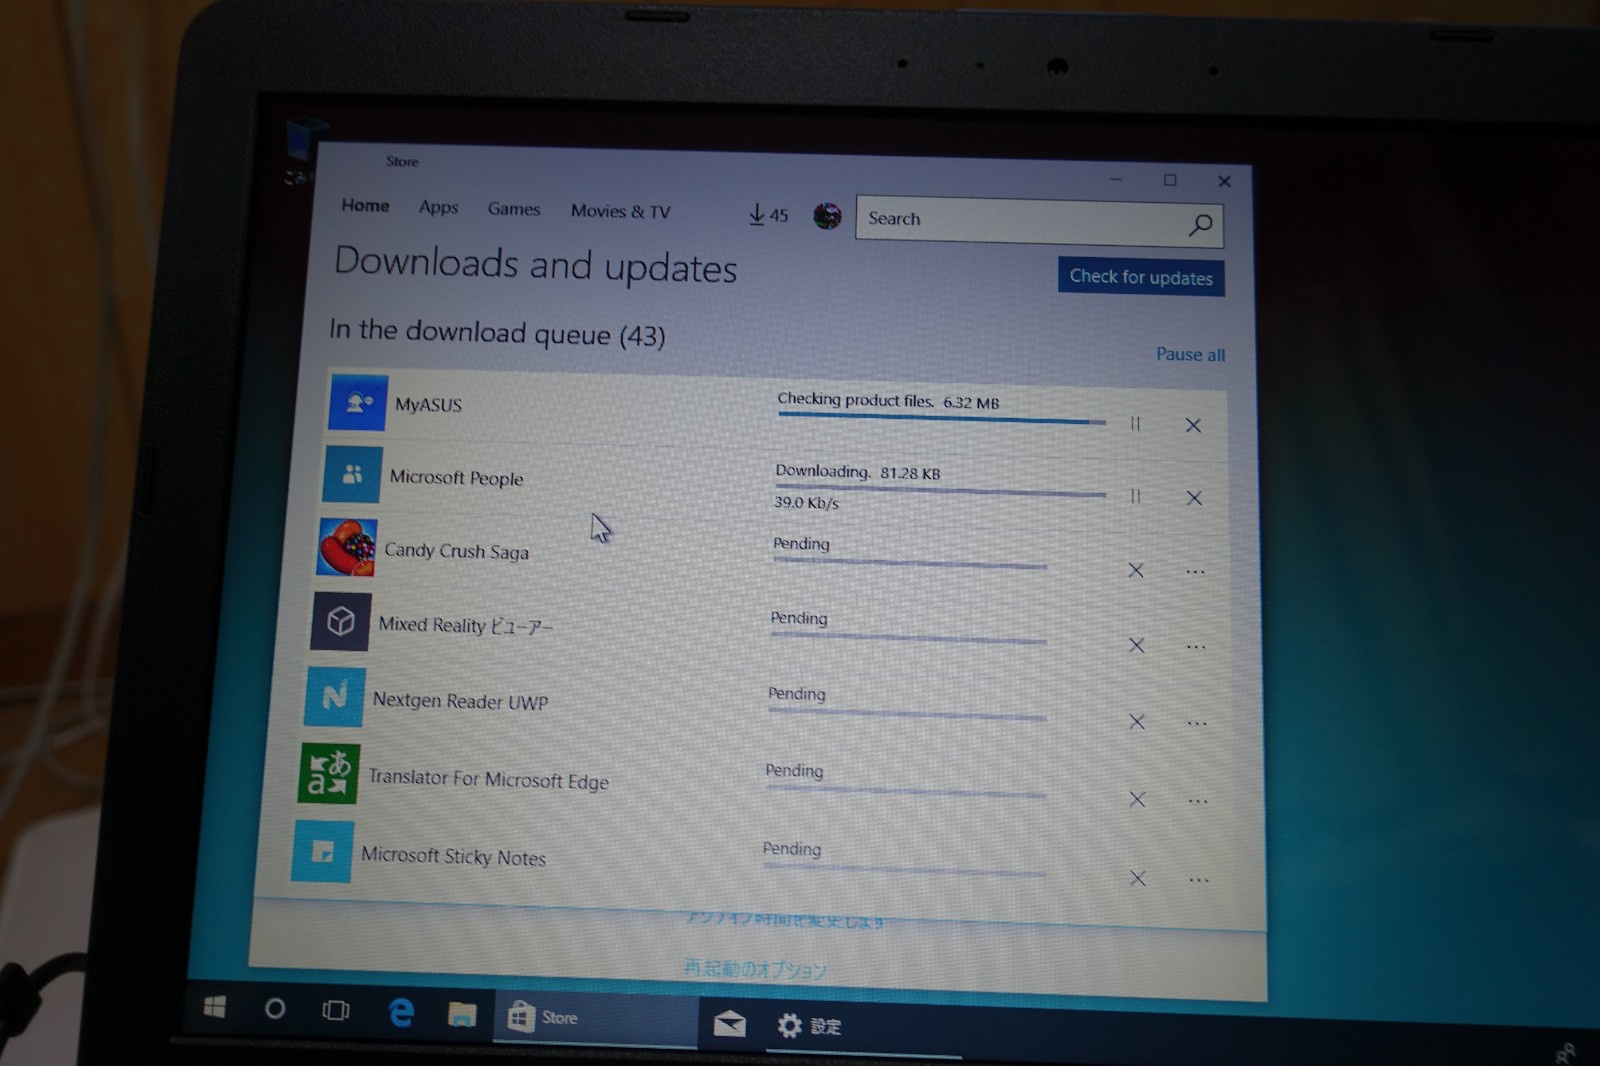Click the magnifier search icon

tap(1201, 225)
